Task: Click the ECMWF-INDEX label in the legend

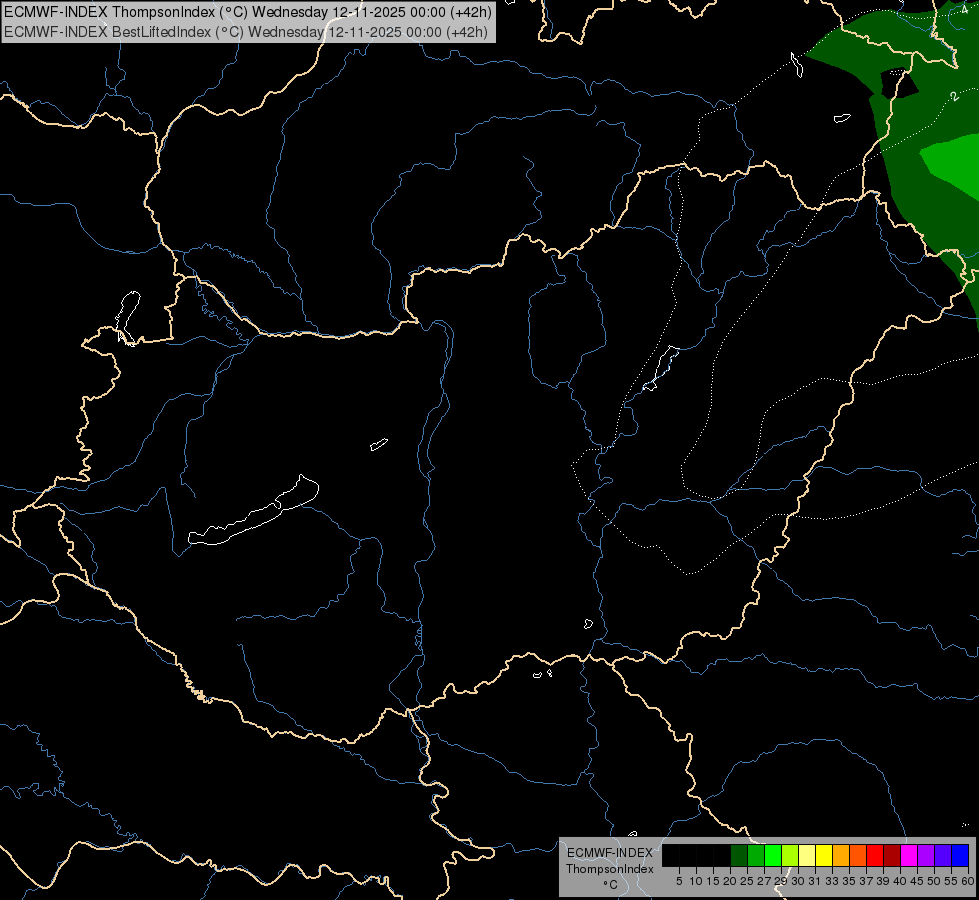Action: [610, 853]
